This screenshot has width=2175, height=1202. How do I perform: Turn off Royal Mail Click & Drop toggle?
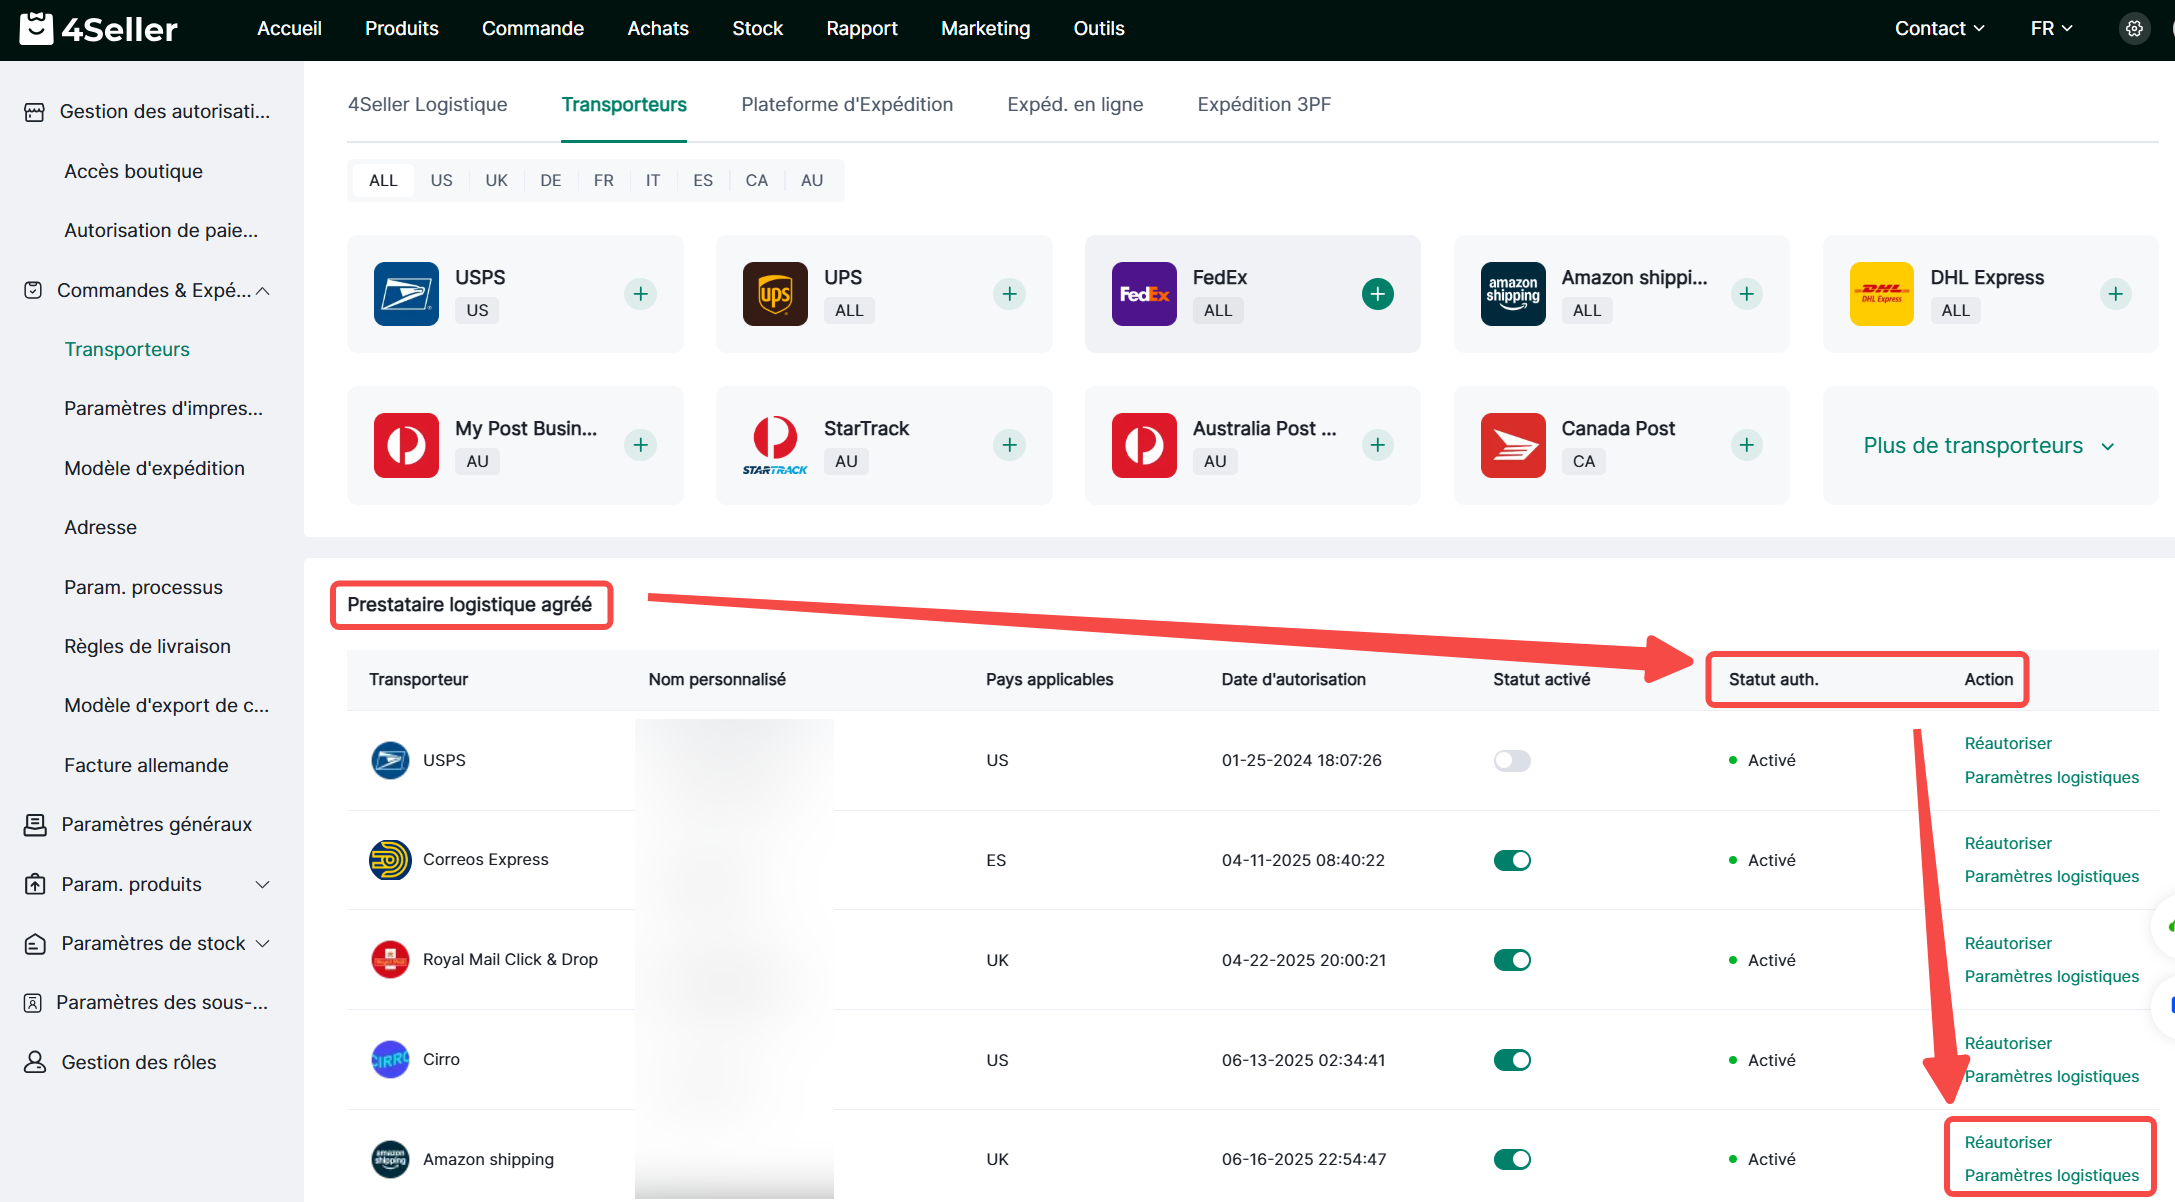[x=1511, y=960]
